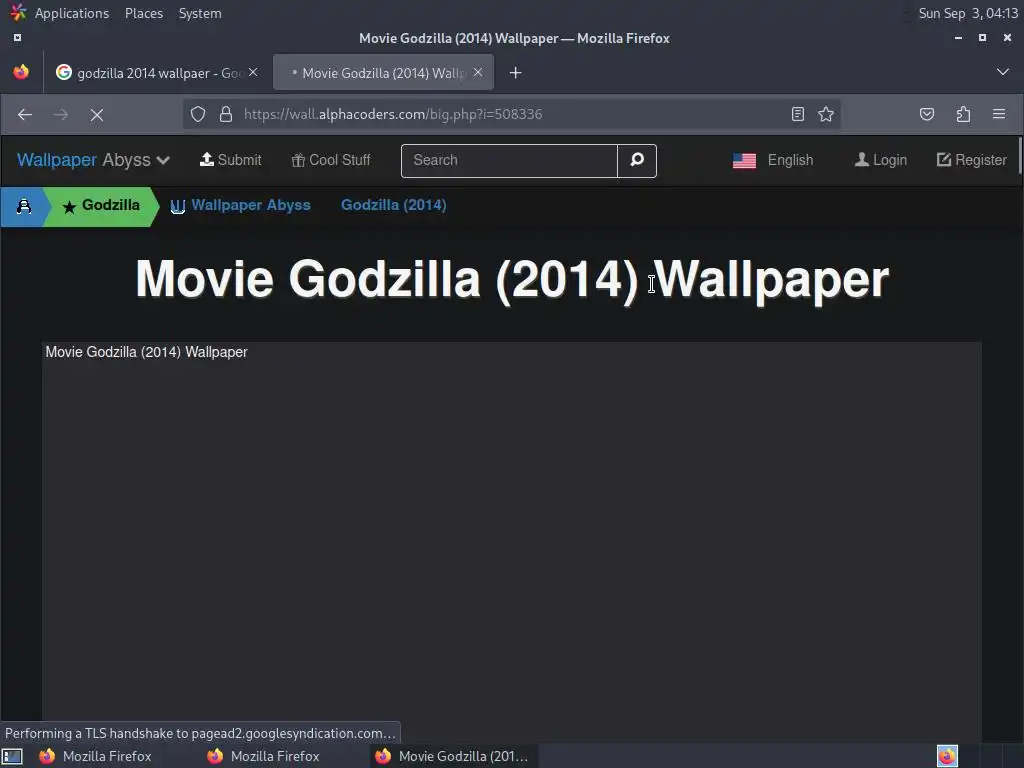Click the US flag language icon

744,161
